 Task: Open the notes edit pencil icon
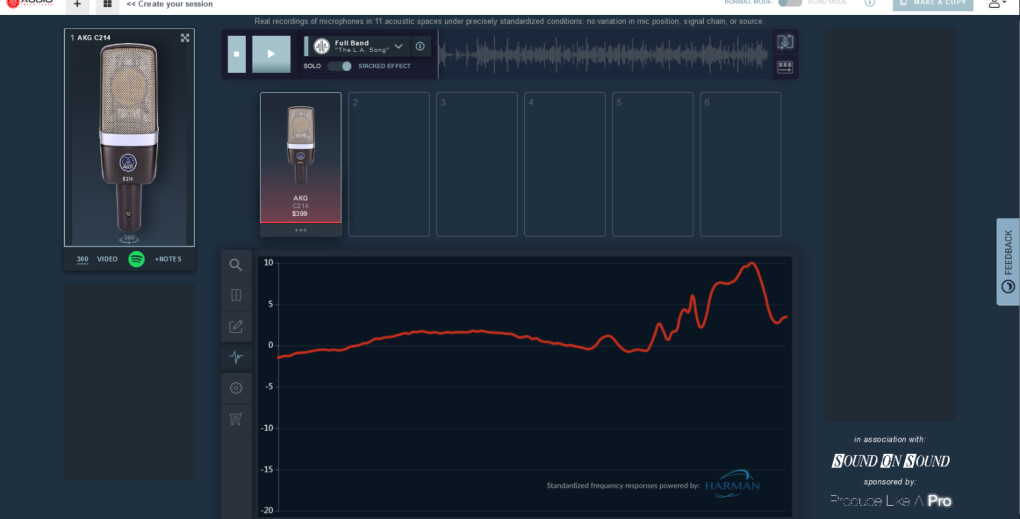tap(235, 326)
